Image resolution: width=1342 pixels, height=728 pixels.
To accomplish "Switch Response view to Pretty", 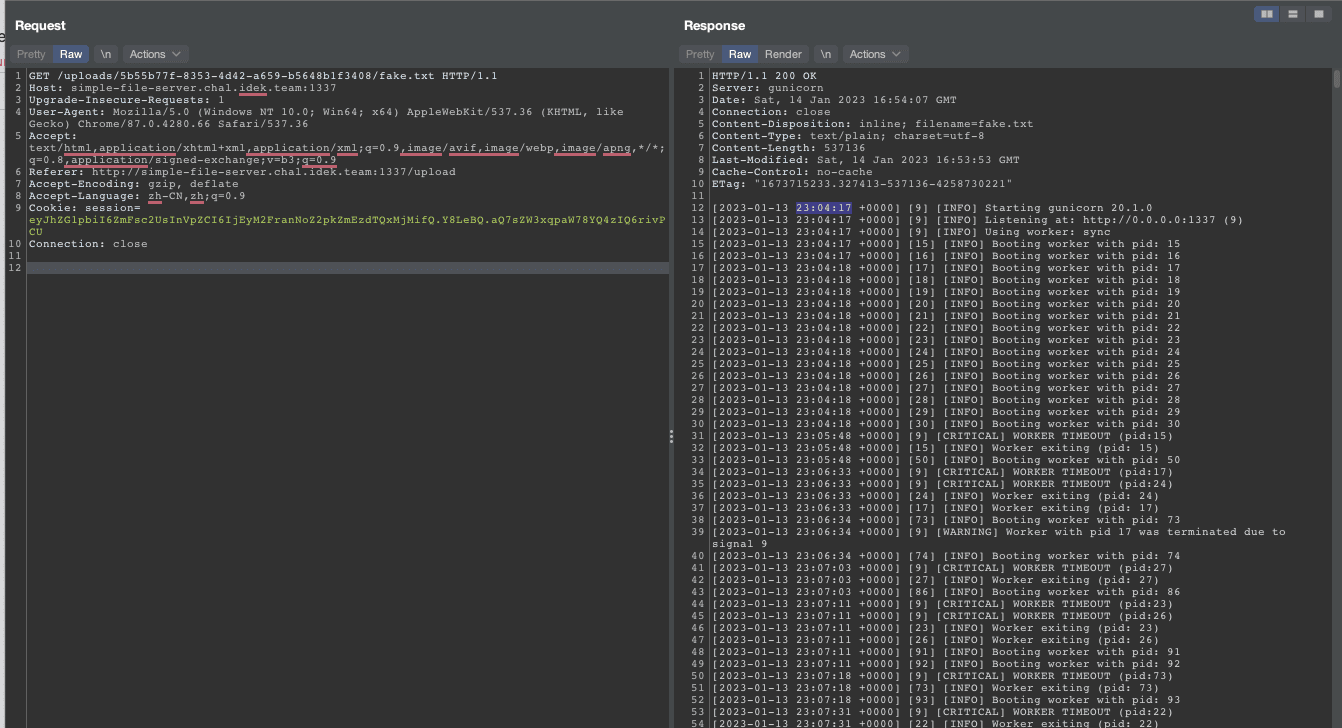I will pyautogui.click(x=700, y=54).
